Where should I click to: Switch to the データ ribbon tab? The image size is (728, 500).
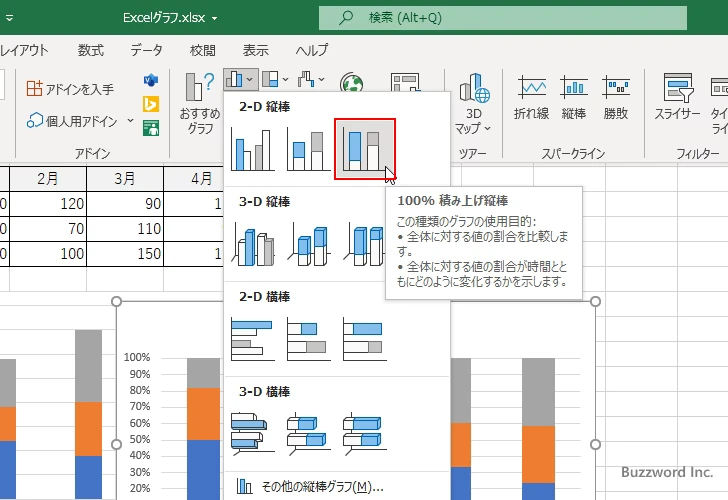point(146,50)
